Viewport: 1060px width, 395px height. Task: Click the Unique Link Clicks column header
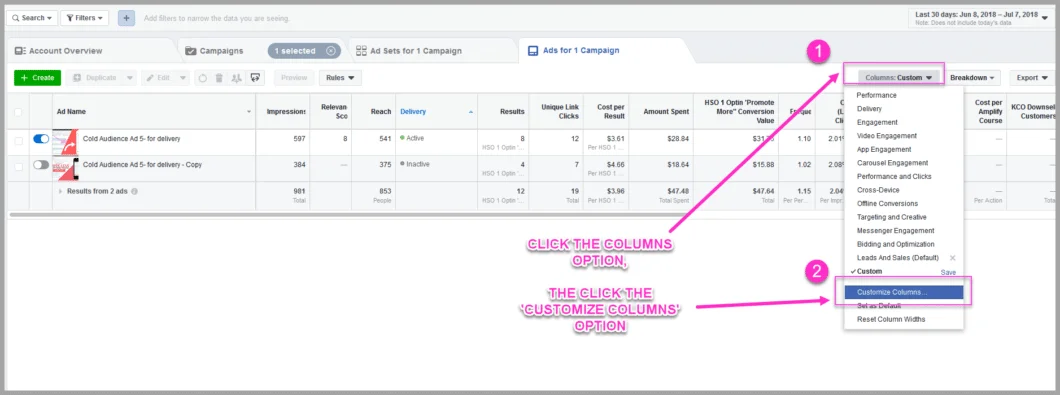pyautogui.click(x=557, y=112)
